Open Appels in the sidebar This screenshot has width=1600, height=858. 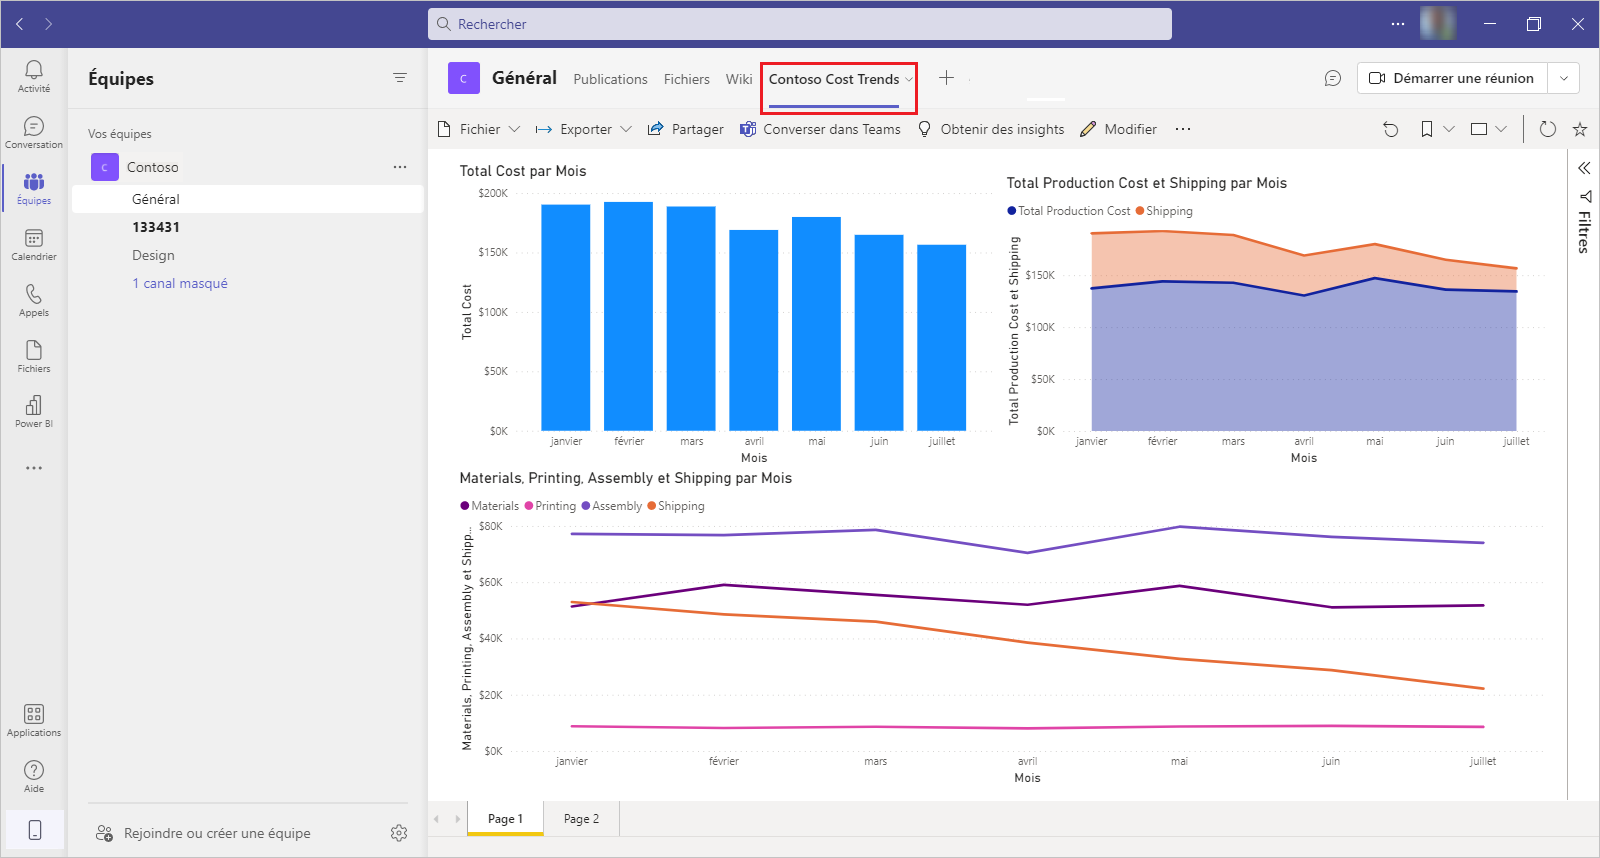(x=34, y=300)
